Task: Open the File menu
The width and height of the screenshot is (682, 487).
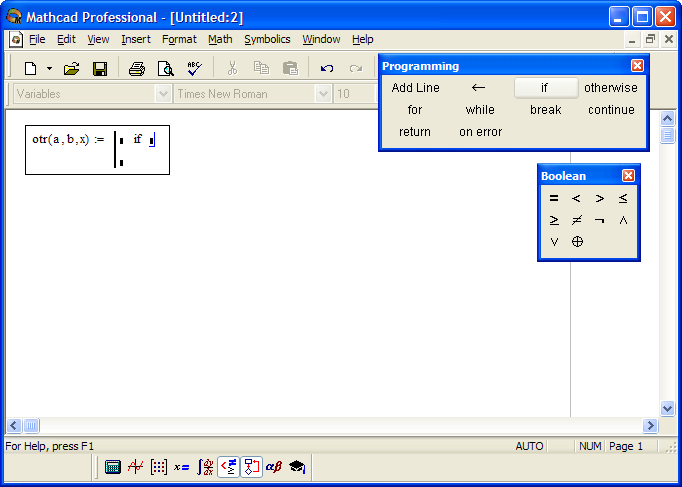Action: 37,40
